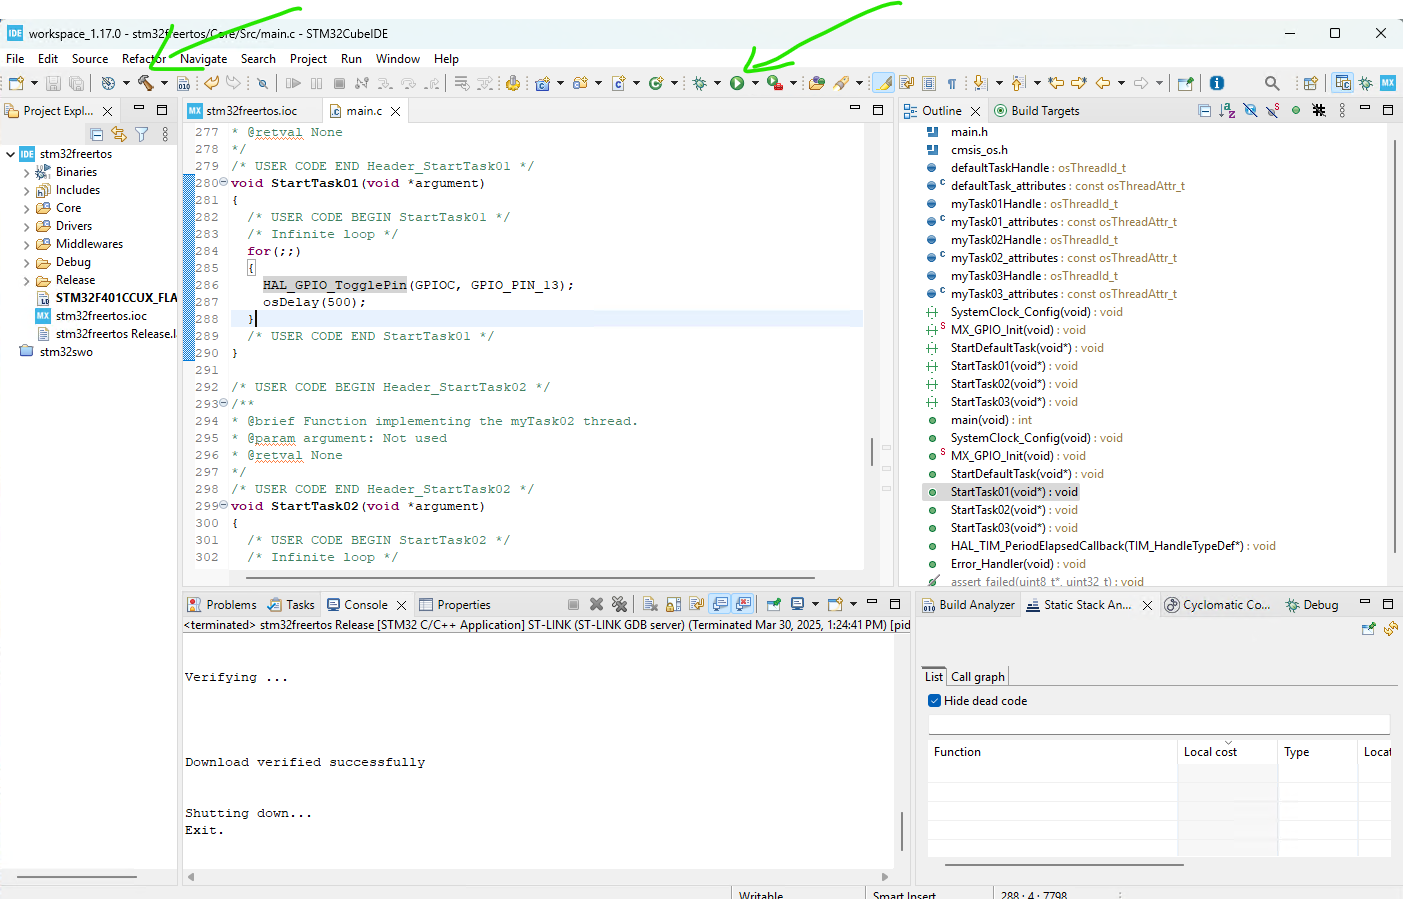Open the Navigate menu
The image size is (1403, 899).
pyautogui.click(x=203, y=59)
